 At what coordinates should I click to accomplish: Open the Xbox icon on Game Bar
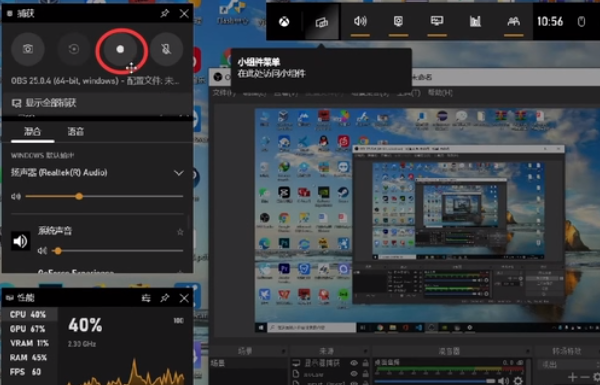[x=284, y=22]
